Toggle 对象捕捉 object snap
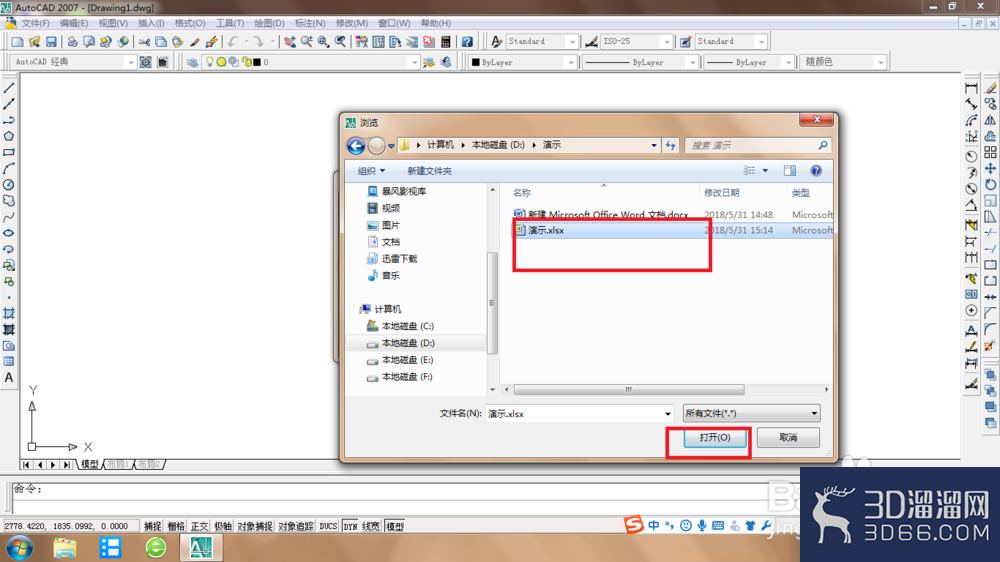Screen dimensions: 1000x562 tap(255, 526)
